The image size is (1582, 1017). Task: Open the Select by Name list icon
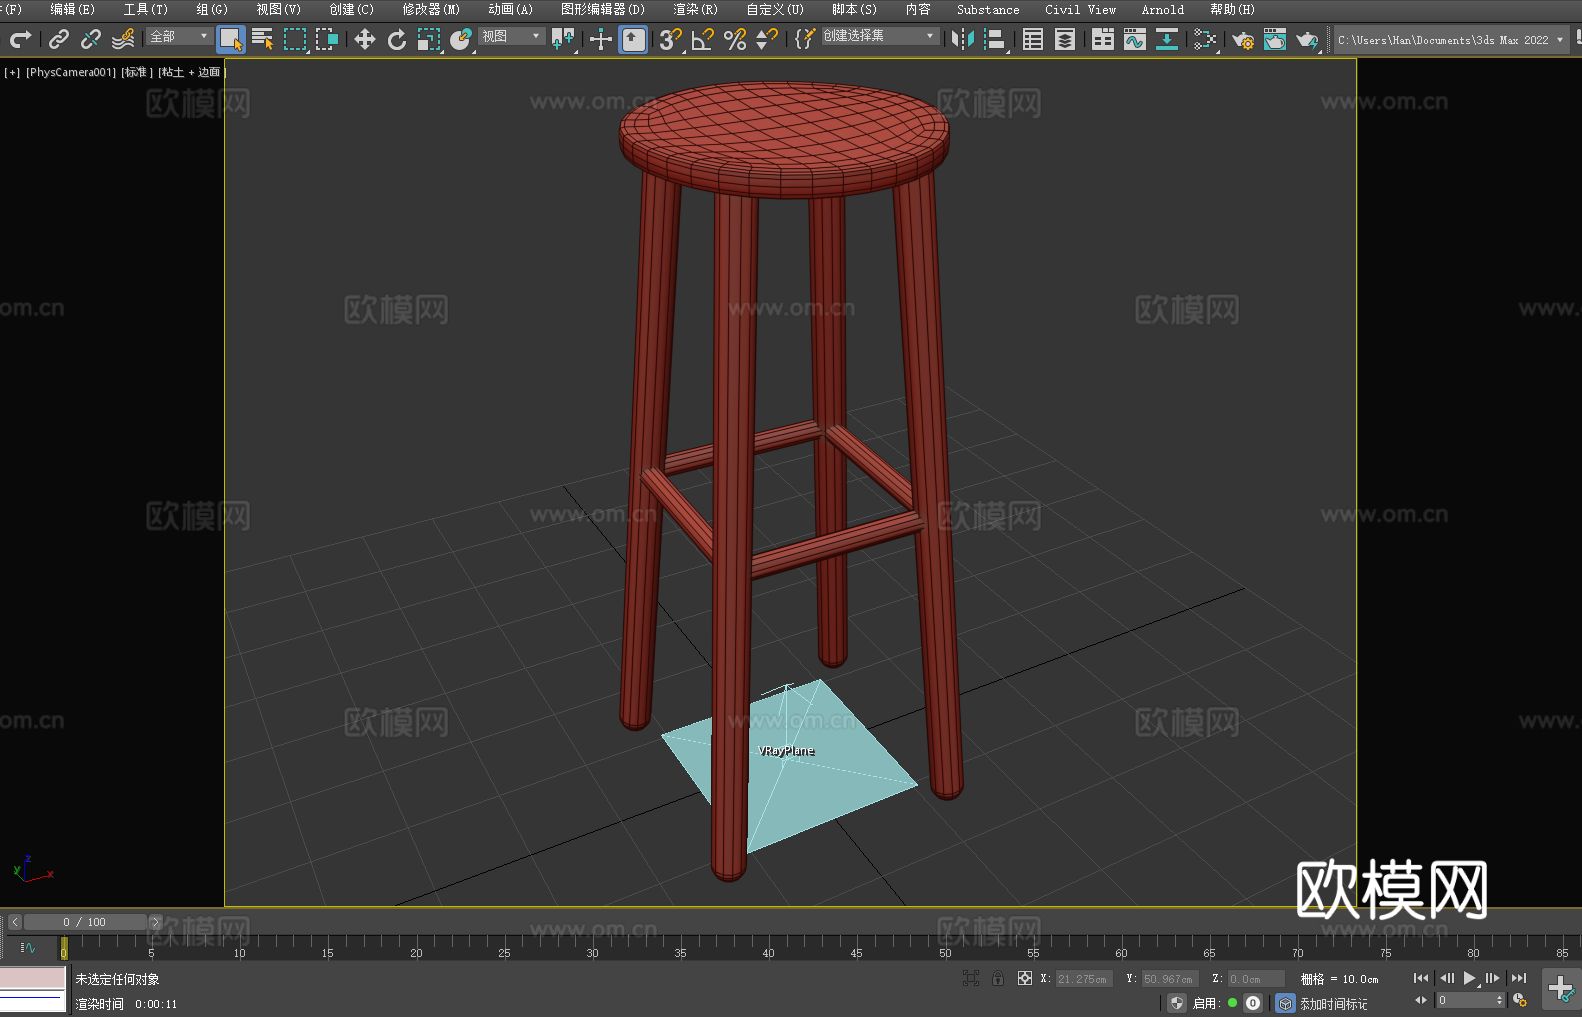coord(263,39)
